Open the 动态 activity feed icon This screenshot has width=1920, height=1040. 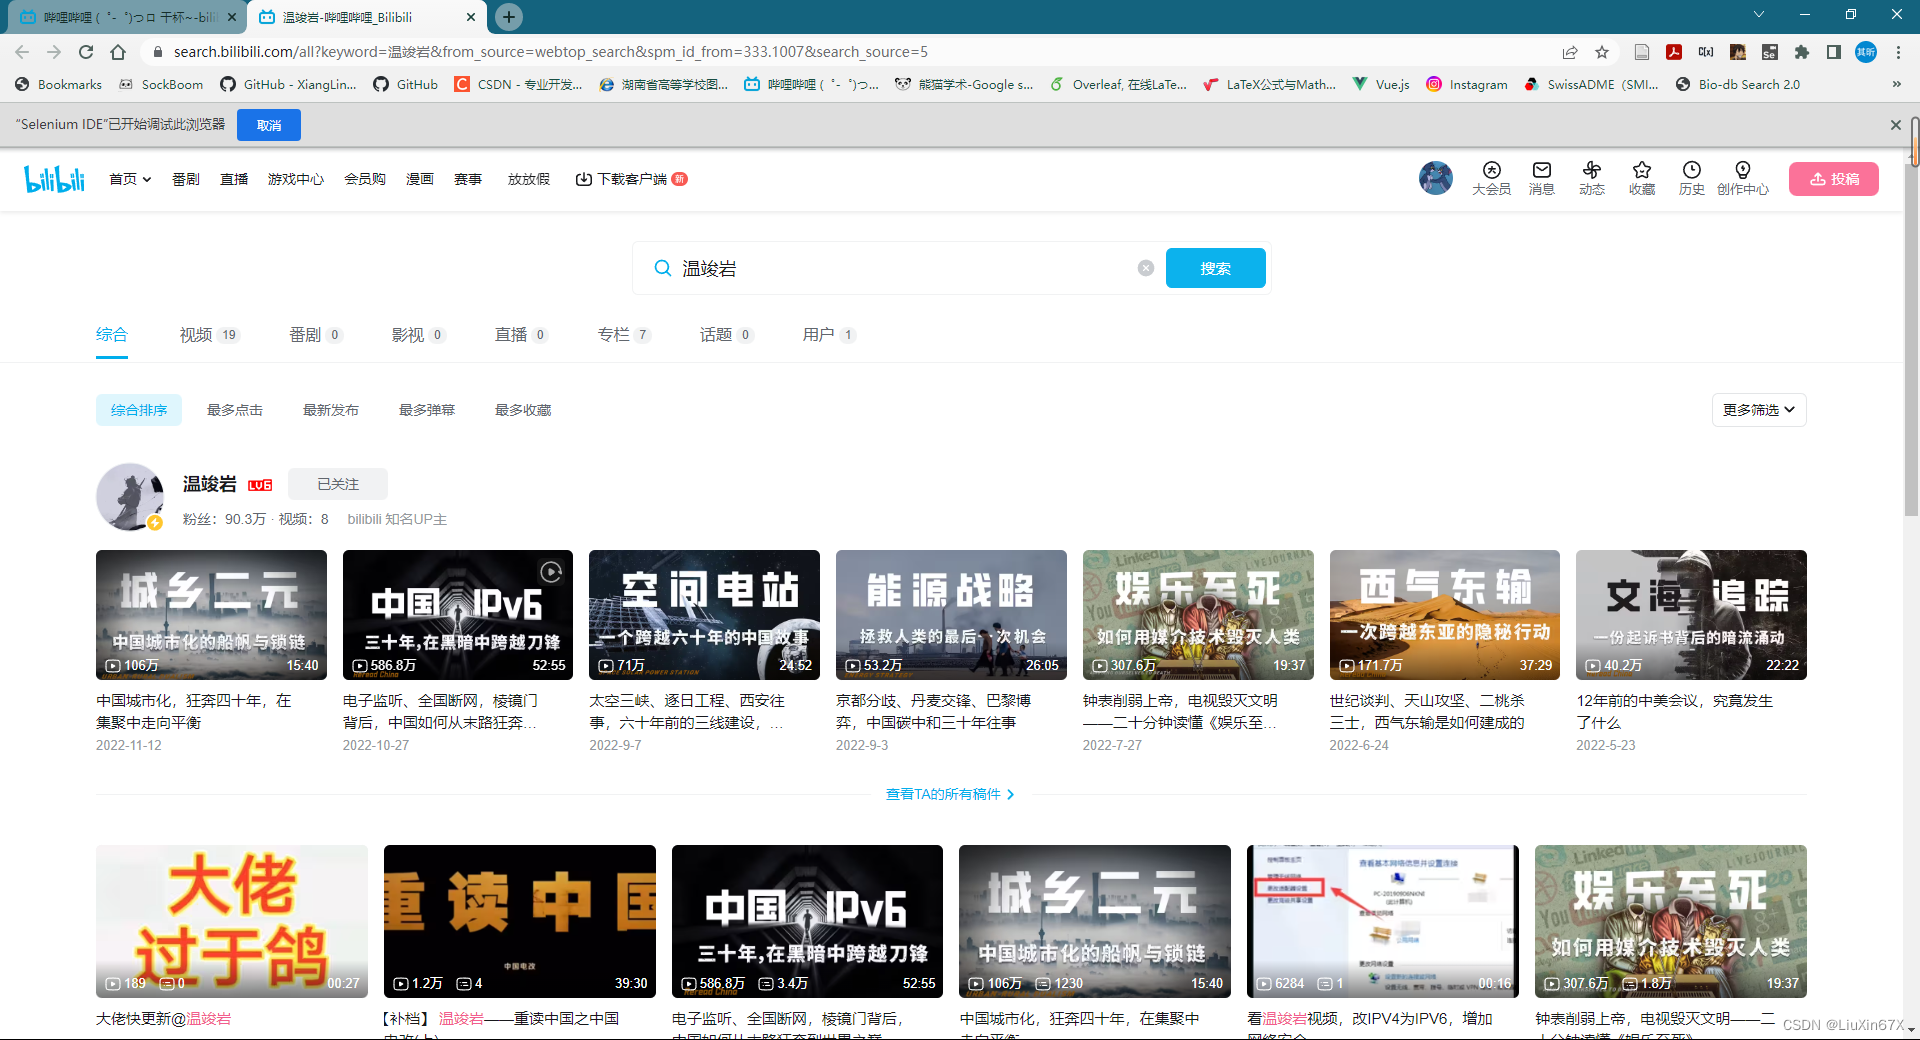[1592, 178]
